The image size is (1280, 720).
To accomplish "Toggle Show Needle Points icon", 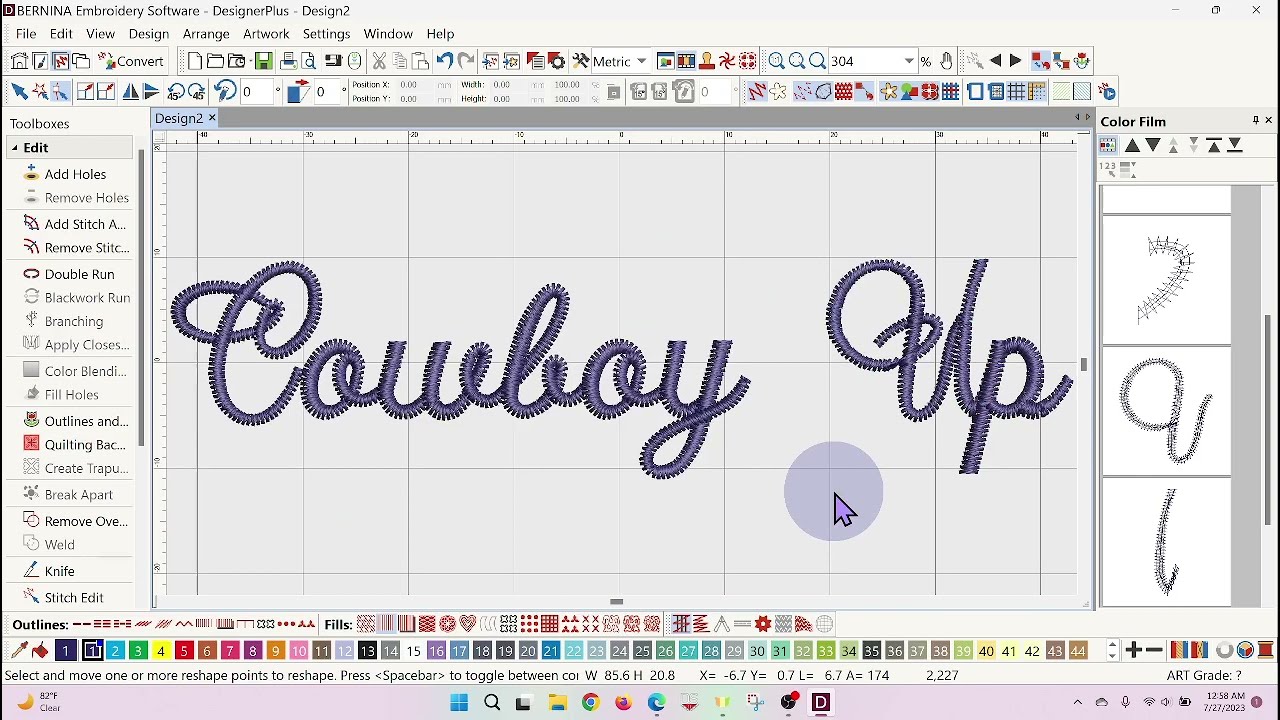I will click(802, 92).
